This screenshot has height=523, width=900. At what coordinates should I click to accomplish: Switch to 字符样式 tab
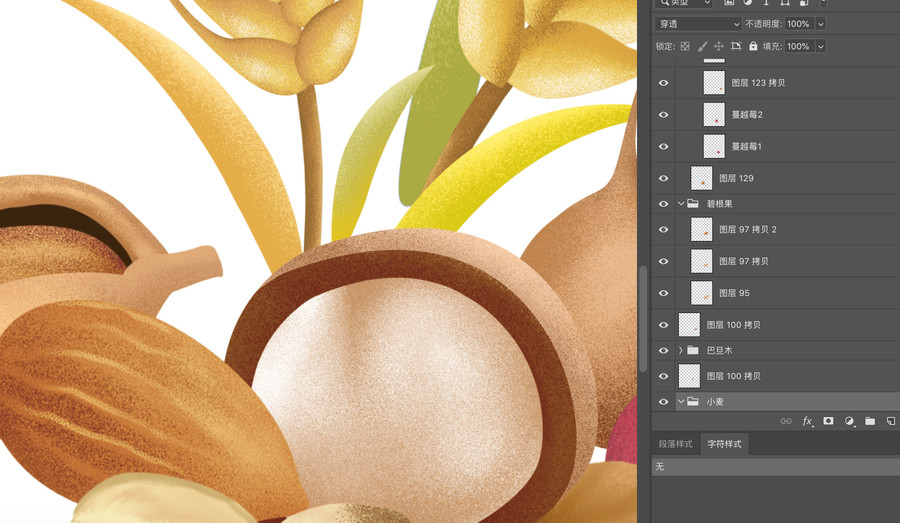pos(724,444)
